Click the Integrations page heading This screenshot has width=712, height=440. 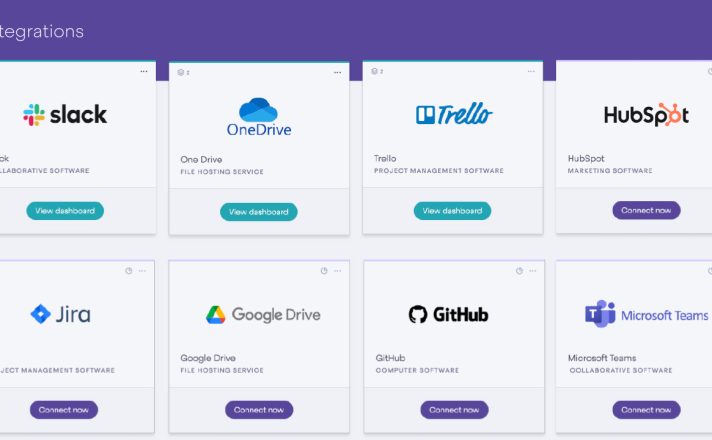(41, 32)
